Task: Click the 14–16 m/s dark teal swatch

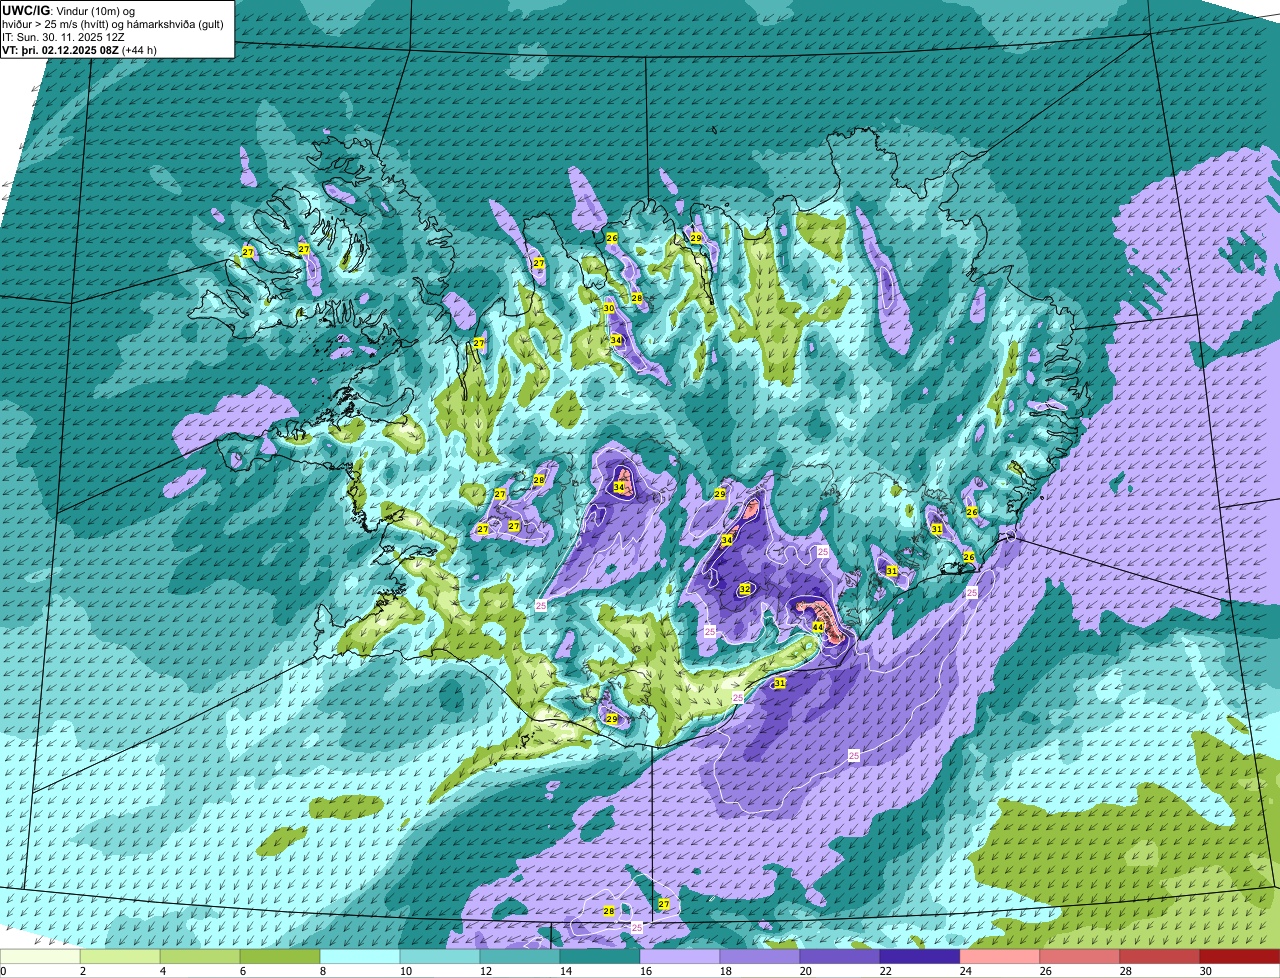Action: [600, 957]
